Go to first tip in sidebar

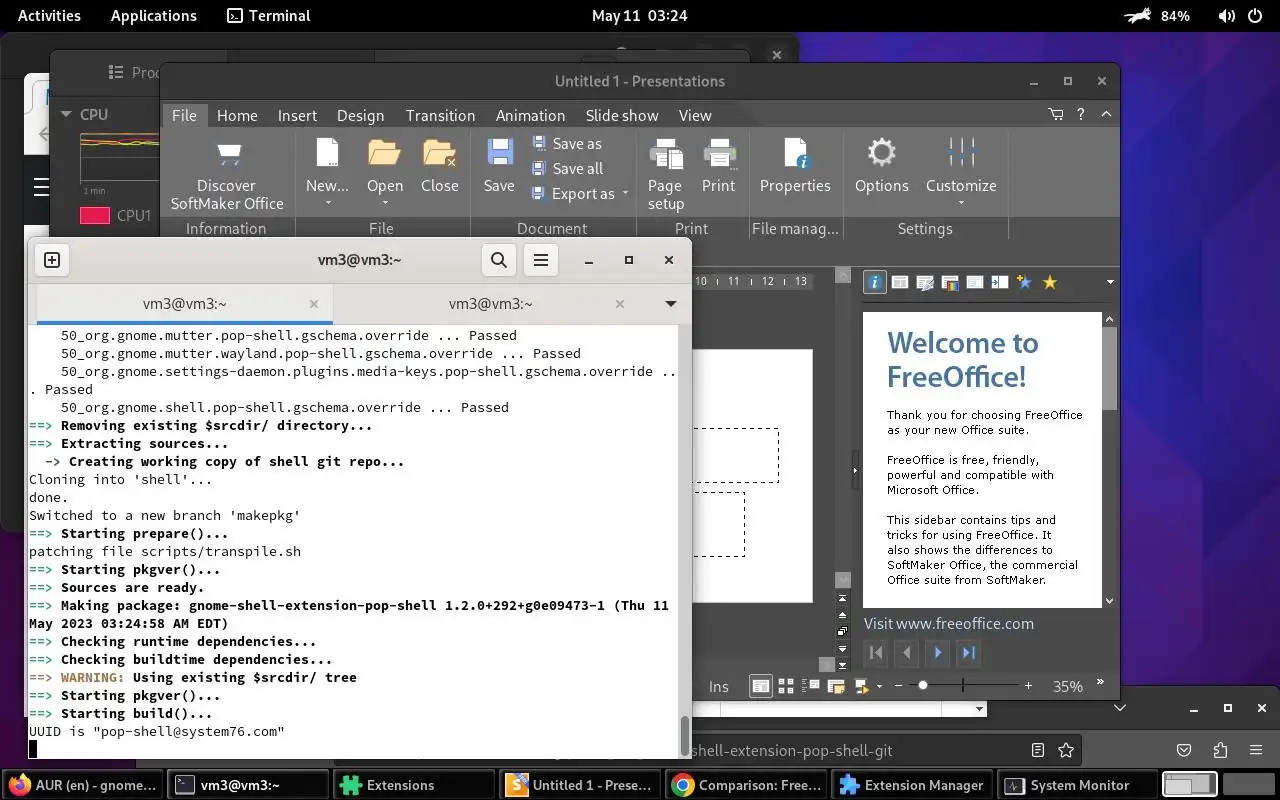[876, 653]
